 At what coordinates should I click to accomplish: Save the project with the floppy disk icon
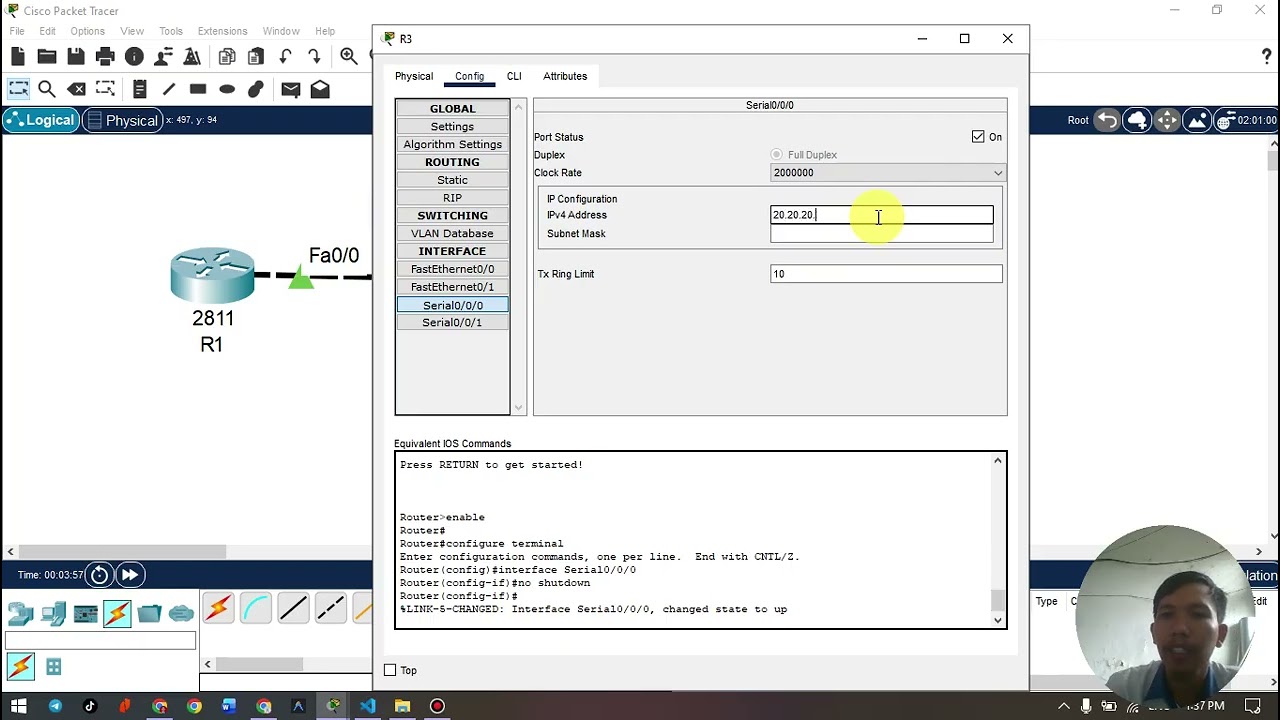[x=76, y=57]
